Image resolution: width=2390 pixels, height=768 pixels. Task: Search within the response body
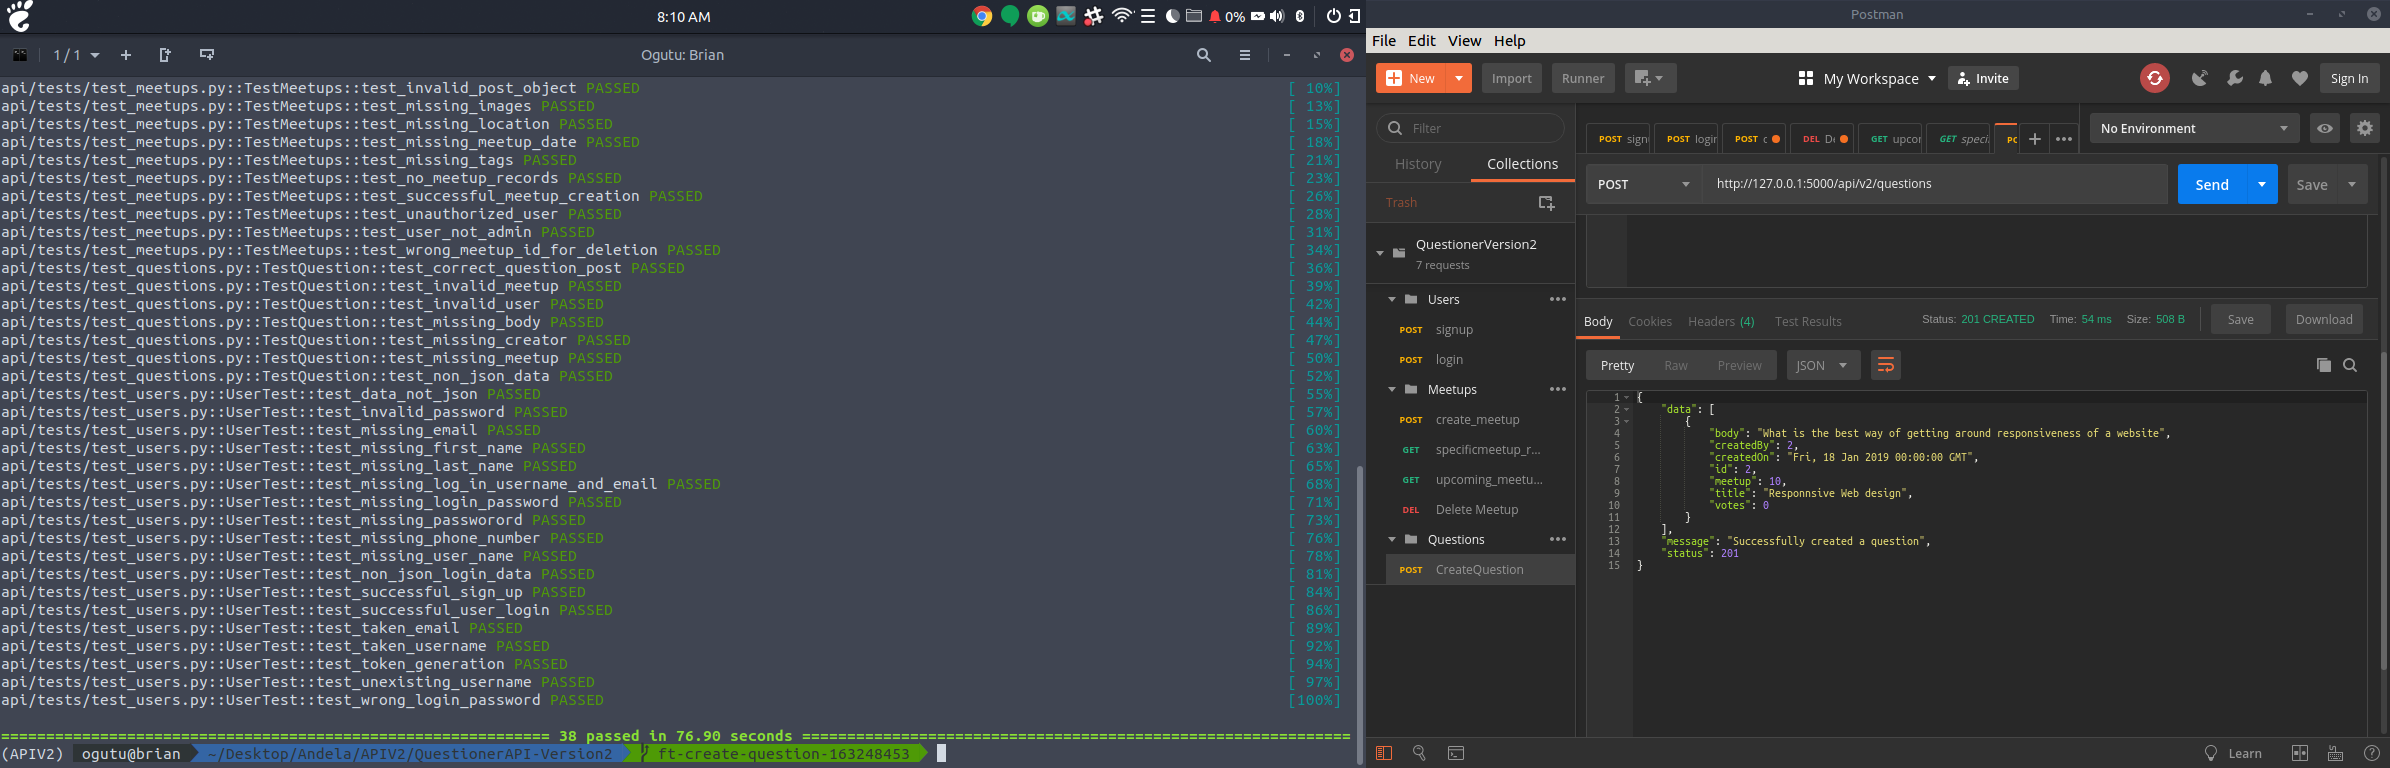(2350, 365)
